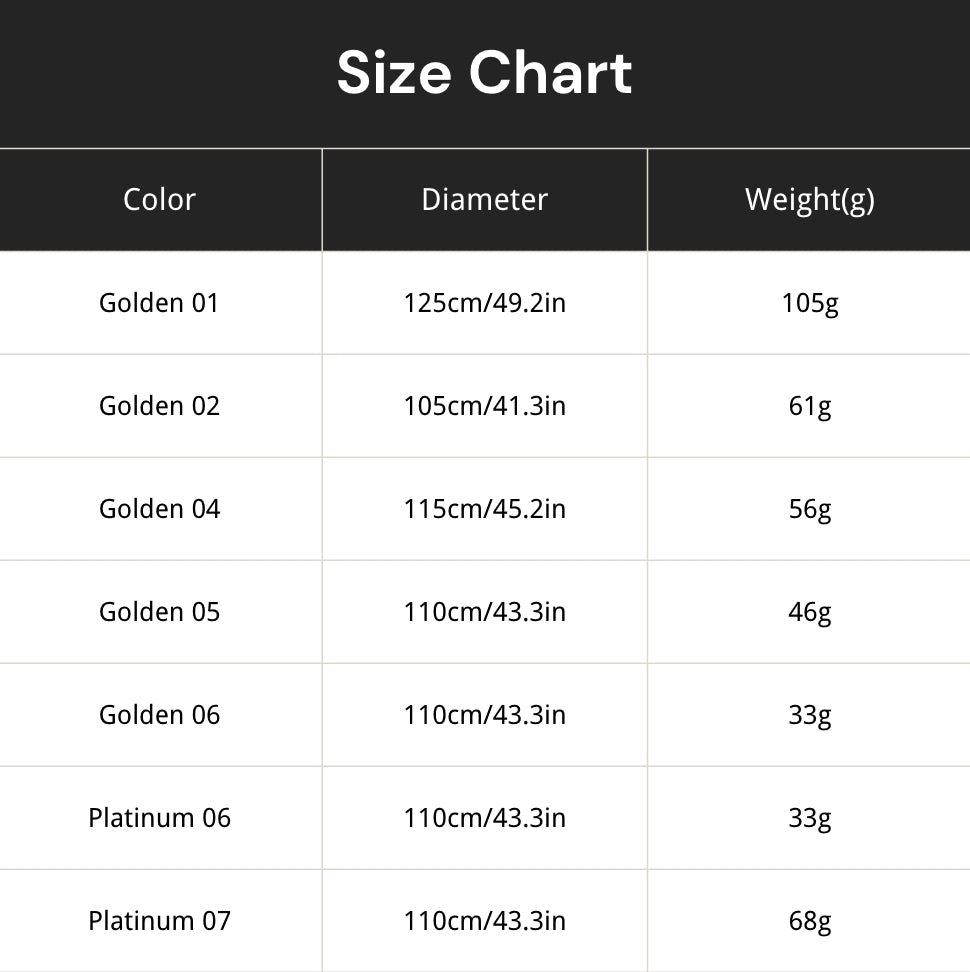This screenshot has width=970, height=972.
Task: Select the 105cm/41.3in diameter cell
Action: tap(485, 406)
